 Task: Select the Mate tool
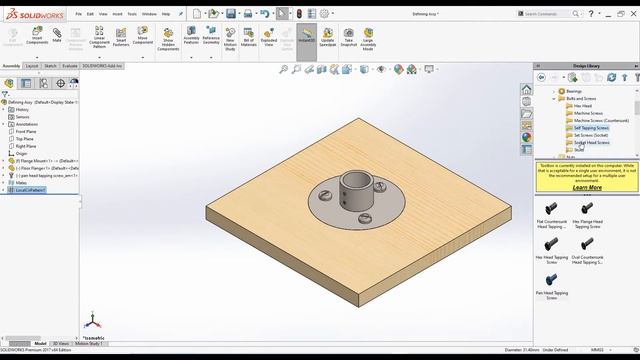pyautogui.click(x=57, y=35)
